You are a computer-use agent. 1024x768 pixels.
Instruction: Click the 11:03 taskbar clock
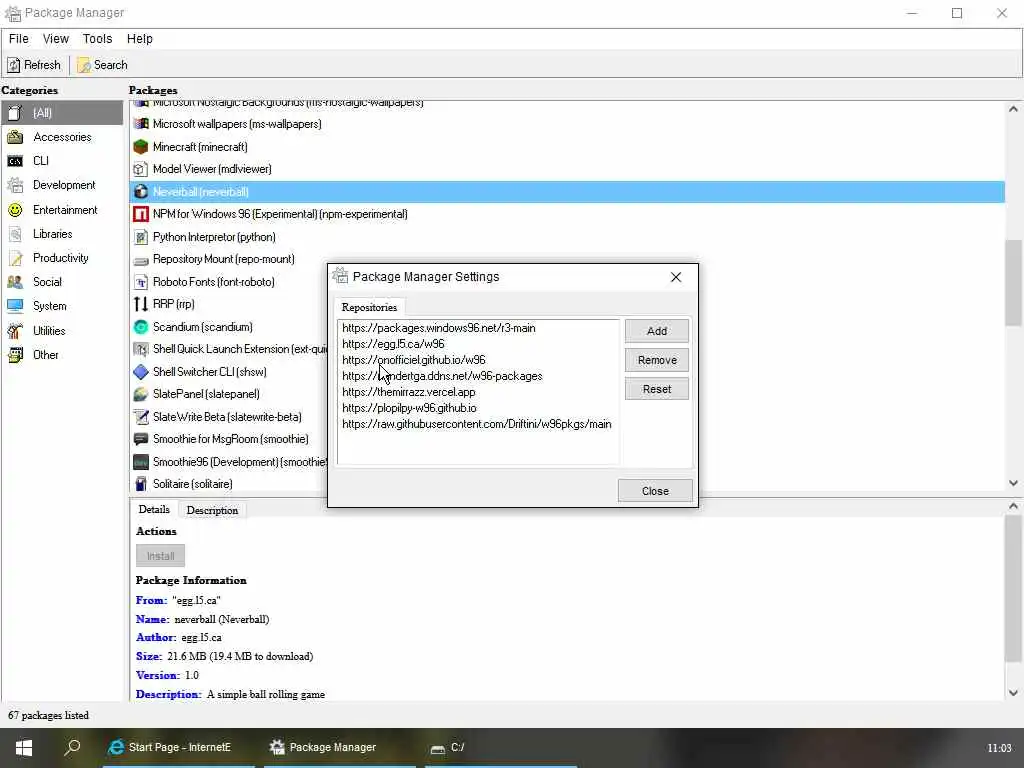999,748
